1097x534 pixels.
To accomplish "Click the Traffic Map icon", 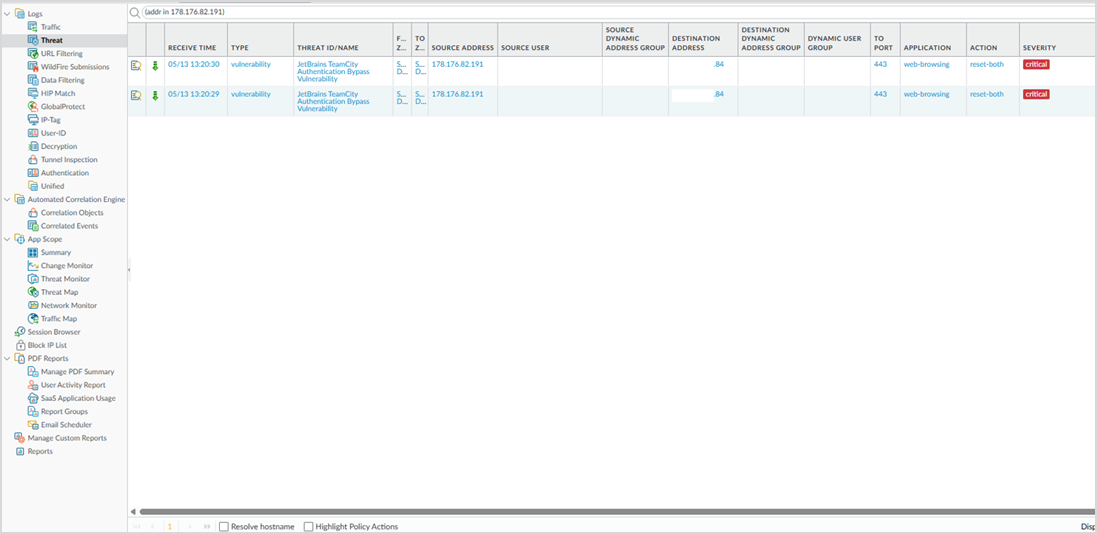I will pyautogui.click(x=33, y=318).
